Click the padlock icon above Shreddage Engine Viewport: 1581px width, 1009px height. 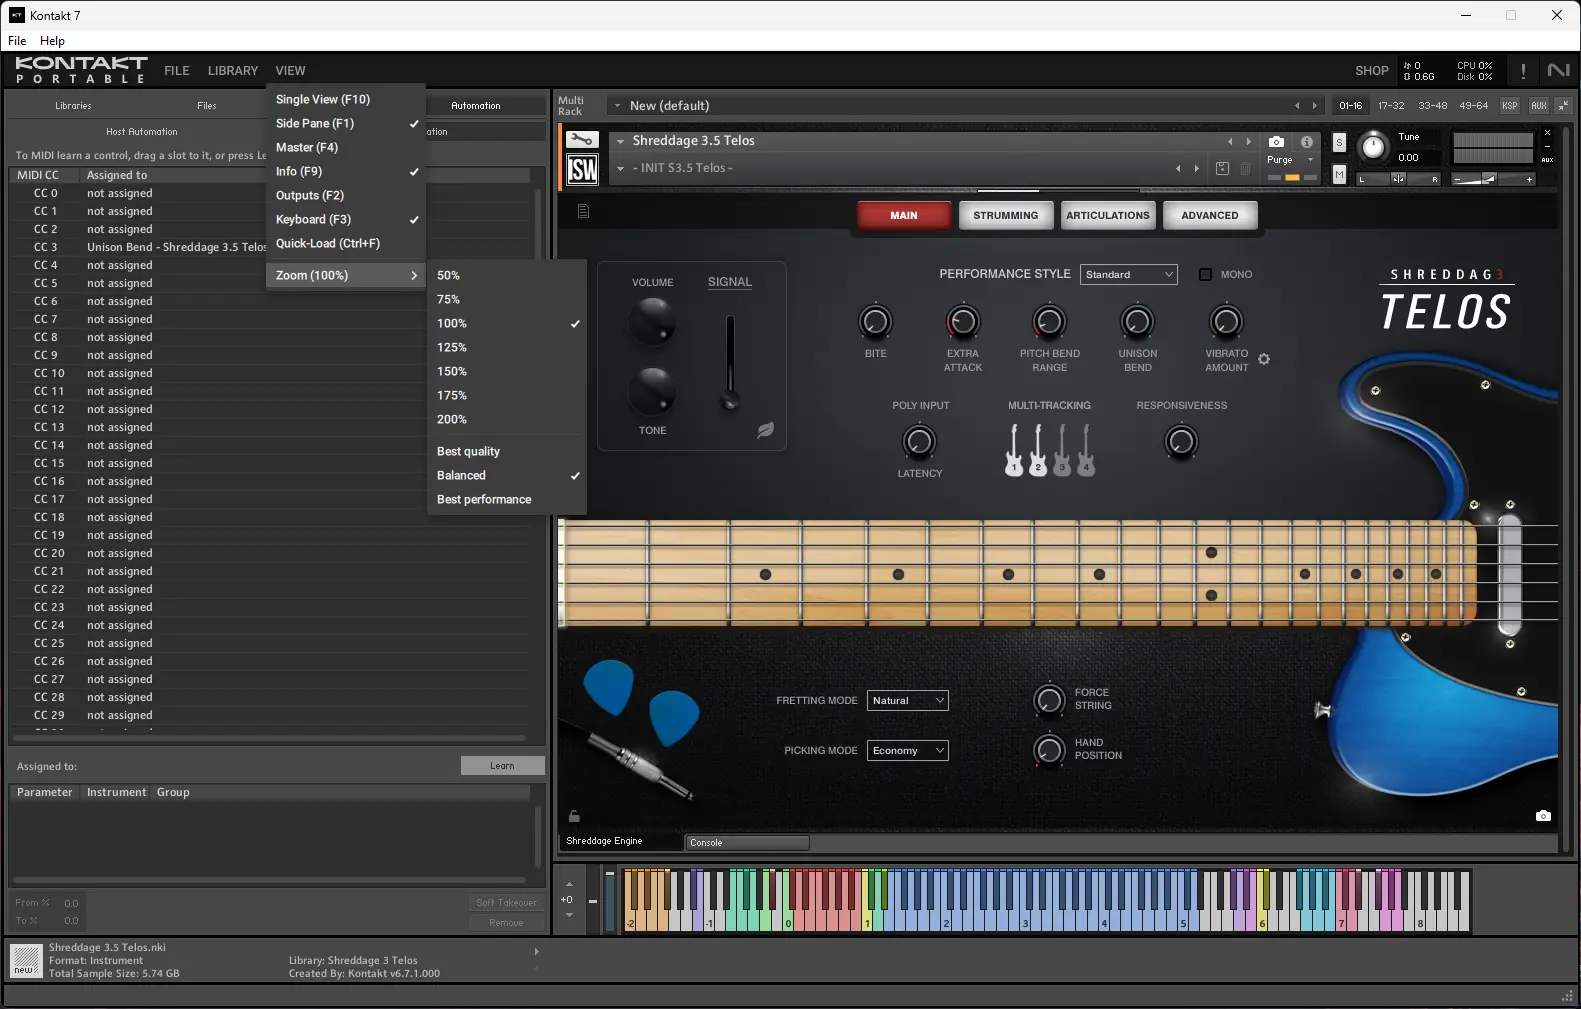(574, 816)
